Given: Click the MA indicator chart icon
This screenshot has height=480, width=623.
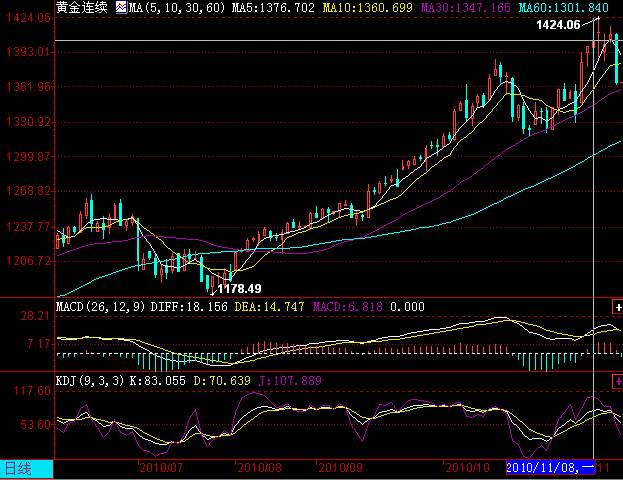Looking at the screenshot, I should click(x=122, y=7).
